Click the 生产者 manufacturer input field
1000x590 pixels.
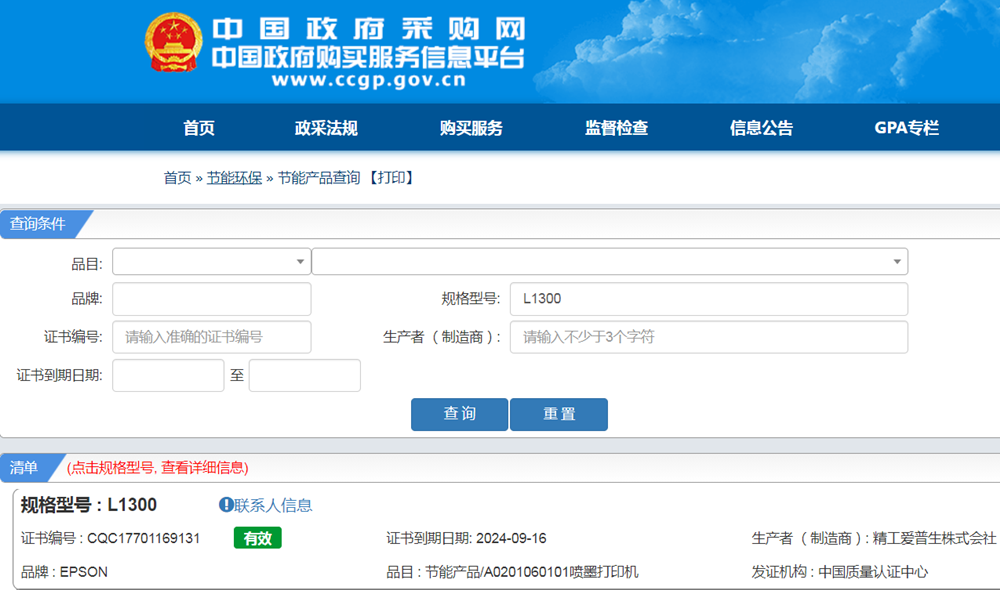[x=708, y=337]
